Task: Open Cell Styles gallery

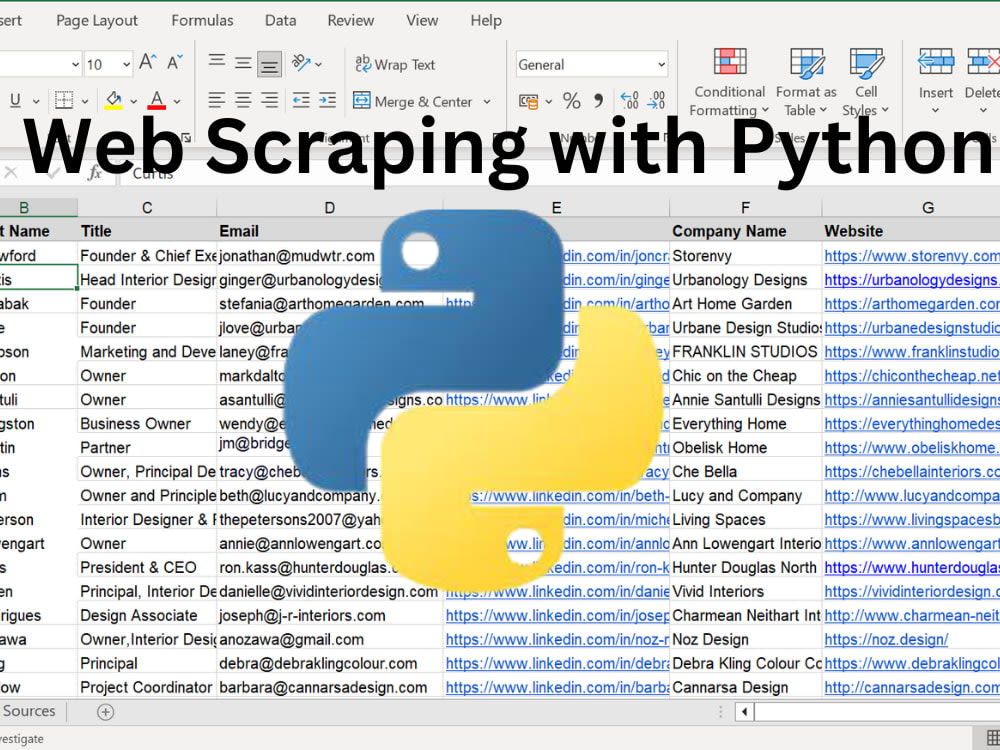Action: [x=866, y=82]
